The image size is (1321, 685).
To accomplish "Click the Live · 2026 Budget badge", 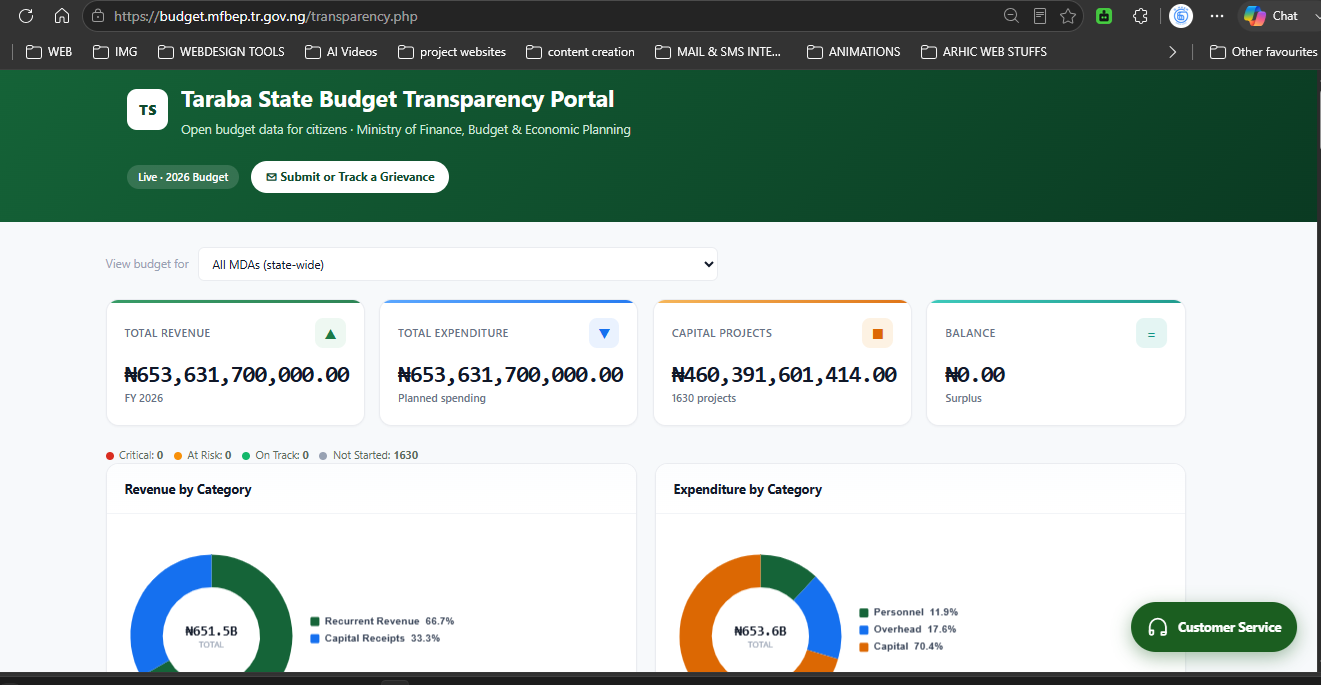I will tap(183, 177).
